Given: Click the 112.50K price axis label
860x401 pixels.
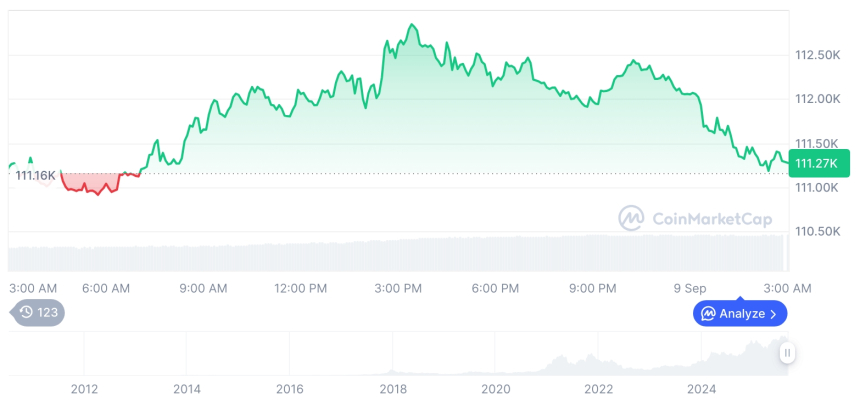Looking at the screenshot, I should (x=816, y=55).
